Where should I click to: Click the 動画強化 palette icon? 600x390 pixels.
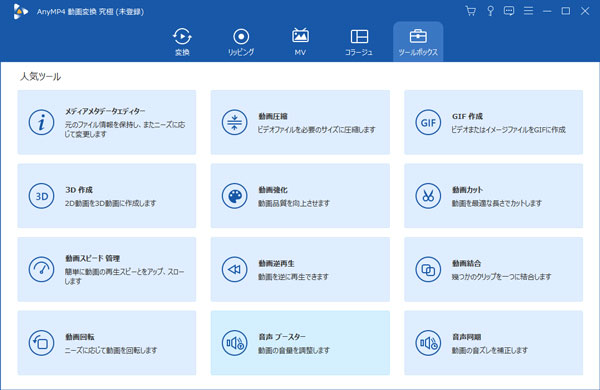point(235,196)
